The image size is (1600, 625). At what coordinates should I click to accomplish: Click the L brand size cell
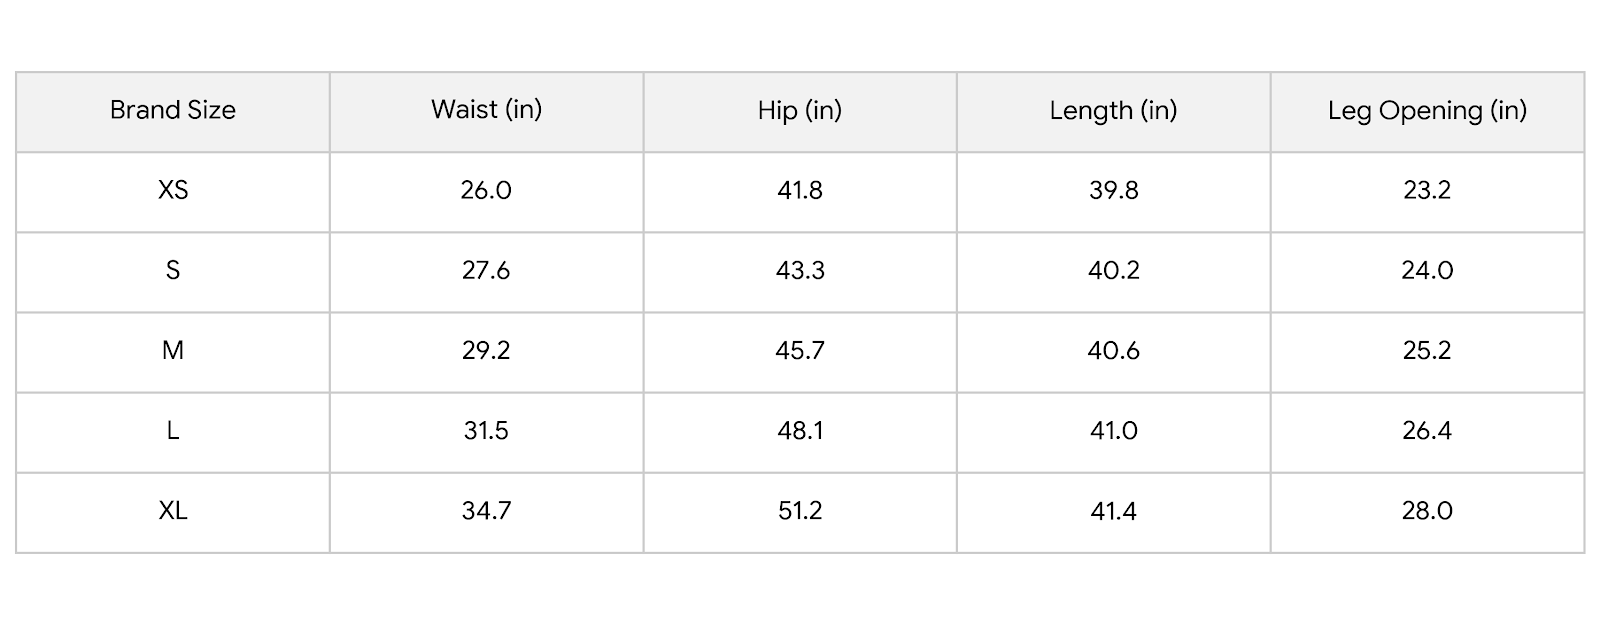[173, 430]
